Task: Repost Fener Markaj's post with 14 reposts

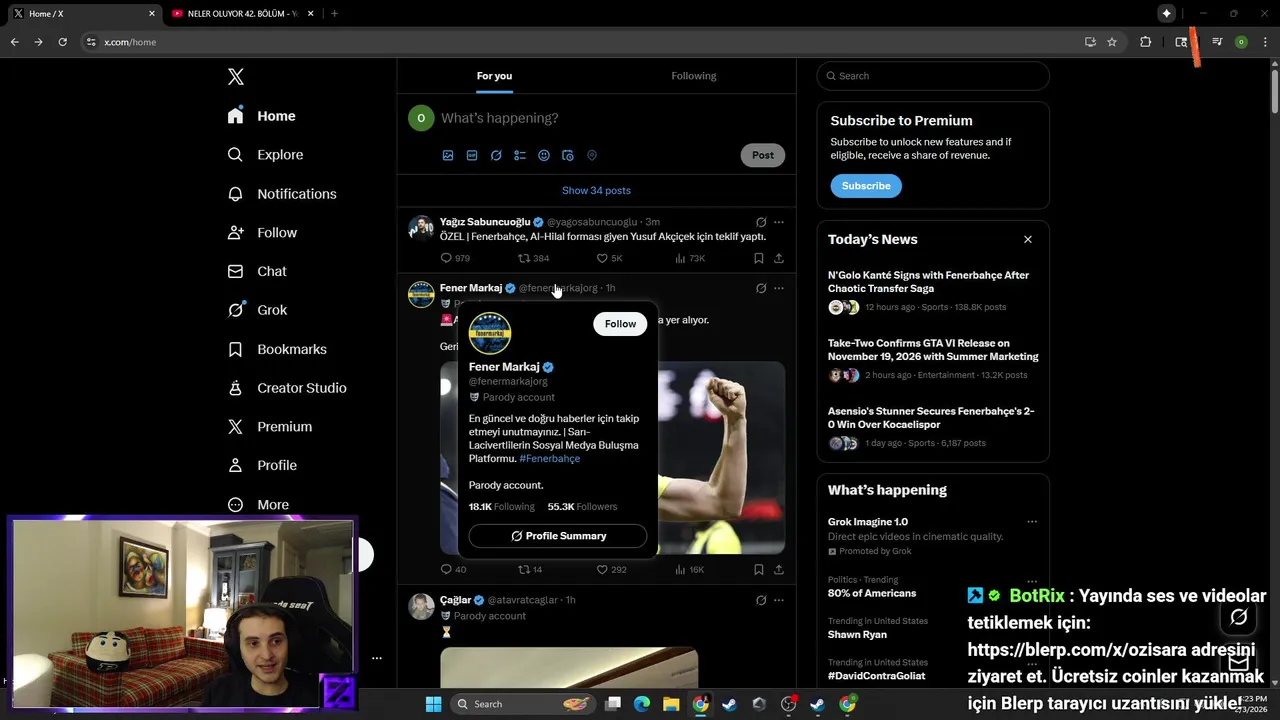Action: coord(530,570)
